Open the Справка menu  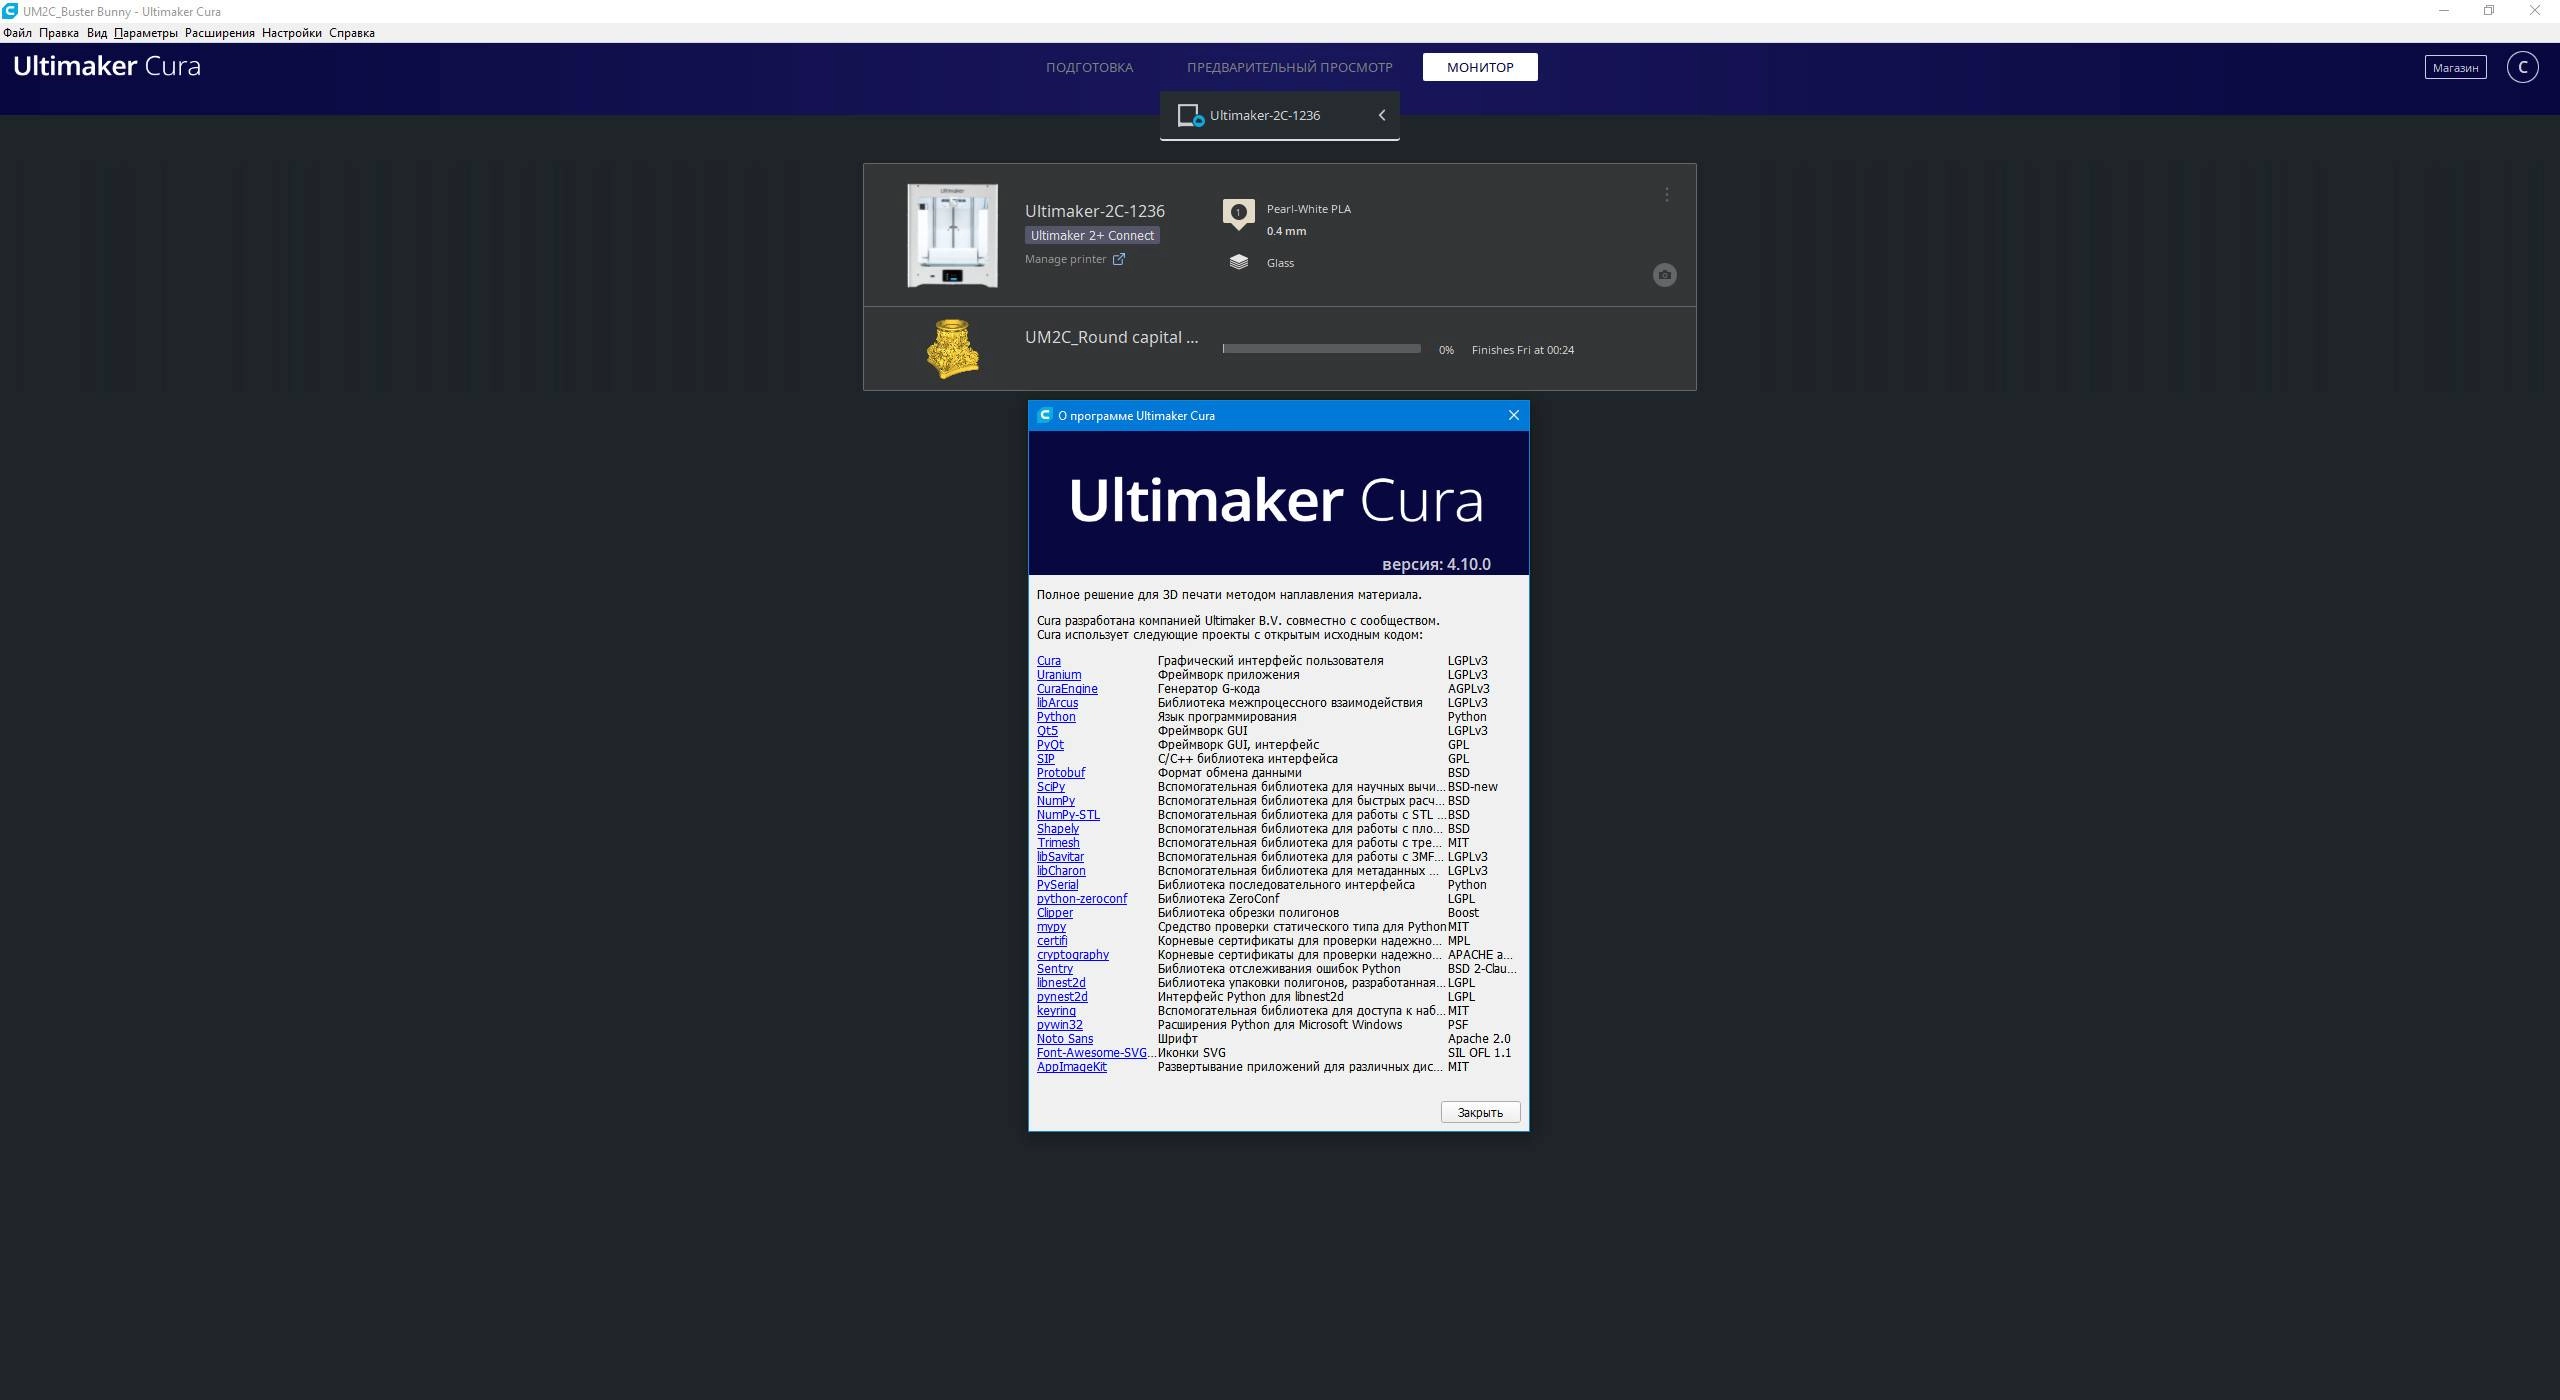pyautogui.click(x=352, y=33)
